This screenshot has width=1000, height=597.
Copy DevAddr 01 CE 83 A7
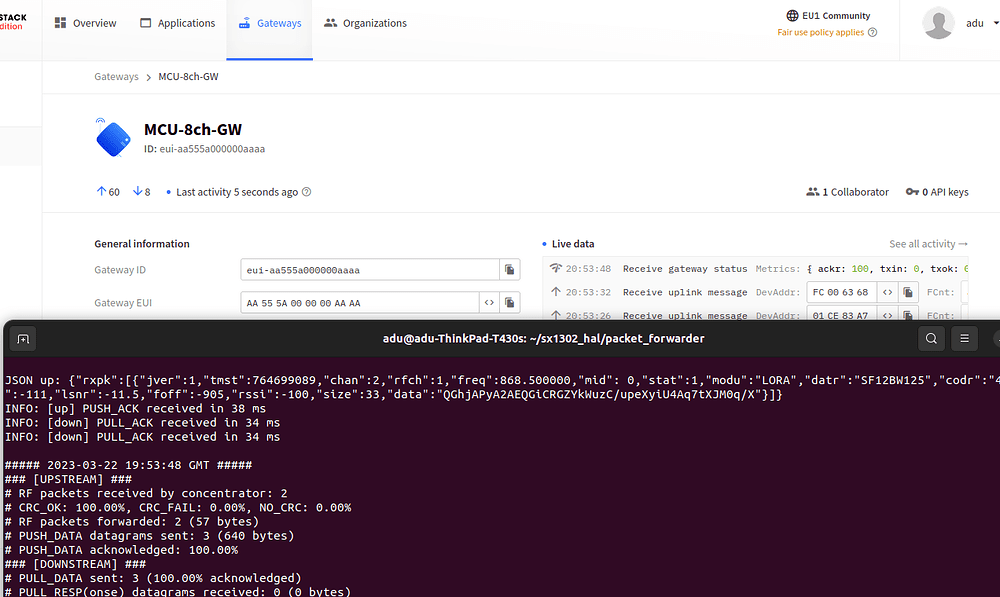pos(908,315)
